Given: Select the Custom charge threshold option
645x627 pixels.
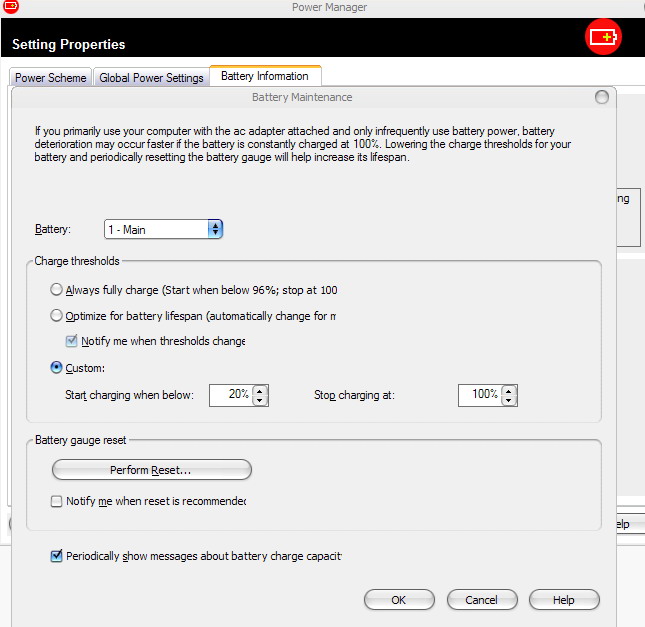Looking at the screenshot, I should coord(56,368).
